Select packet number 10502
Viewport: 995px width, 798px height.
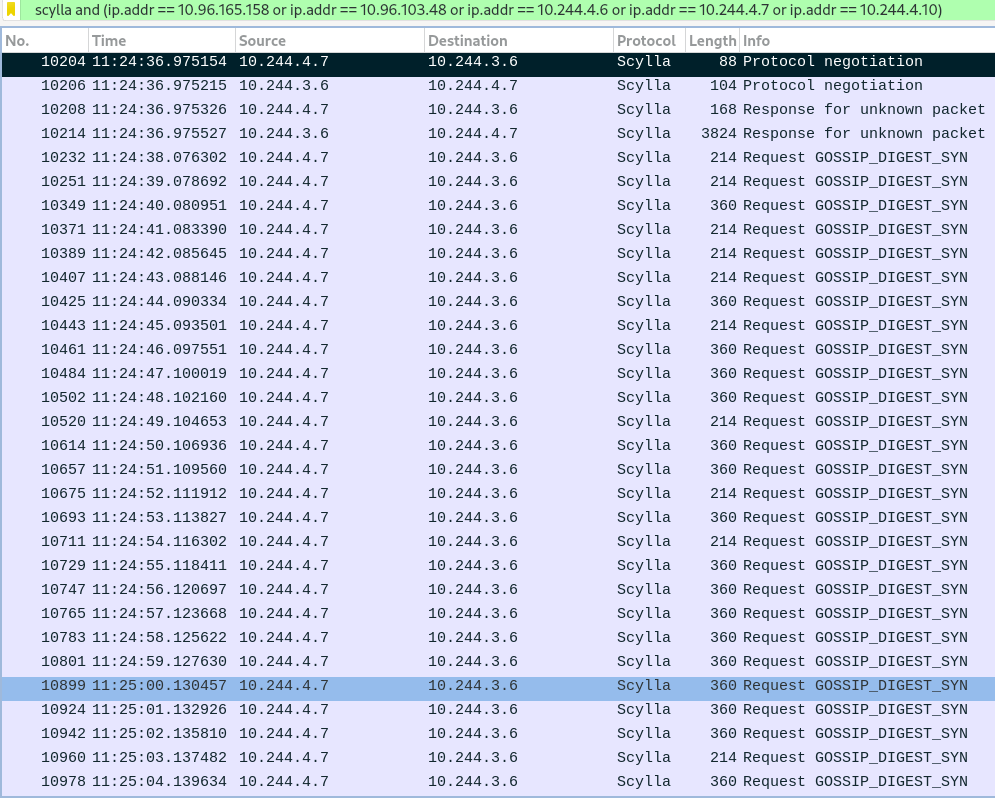(x=498, y=398)
